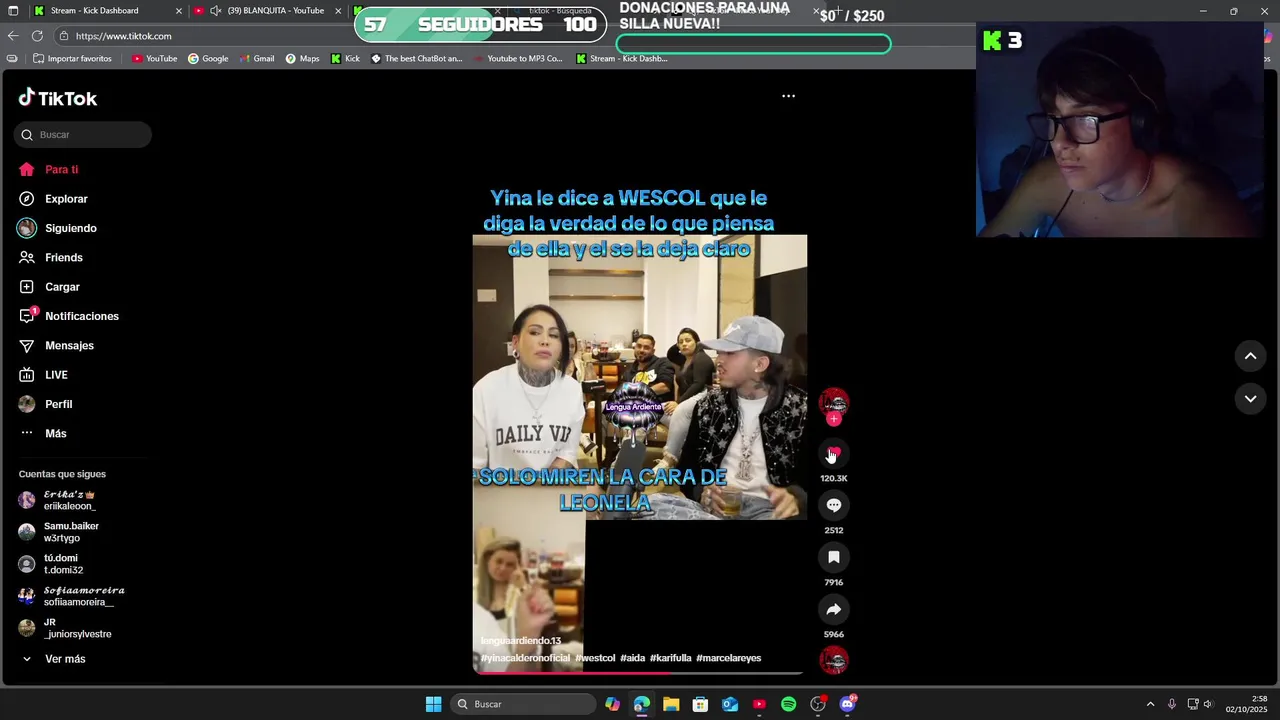The height and width of the screenshot is (720, 1280).
Task: Click the #aida hashtag
Action: 633,658
